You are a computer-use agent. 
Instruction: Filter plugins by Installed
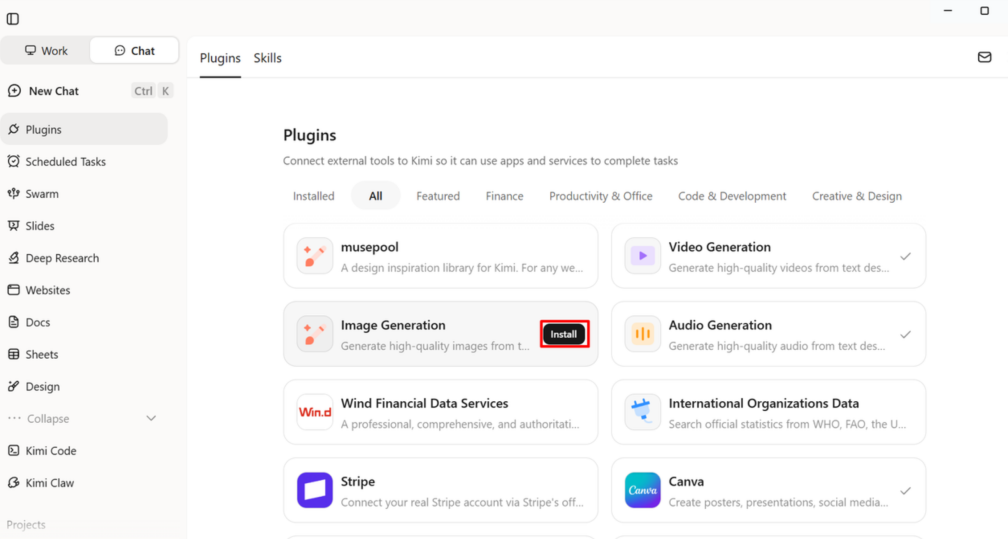point(314,196)
